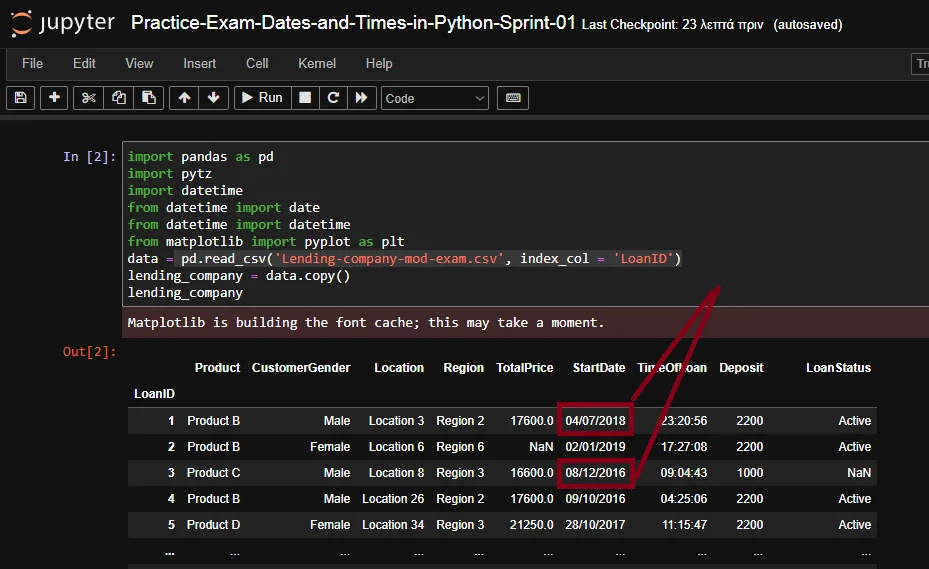Open the Kernel menu
Screen dimensions: 929x569
pos(317,63)
